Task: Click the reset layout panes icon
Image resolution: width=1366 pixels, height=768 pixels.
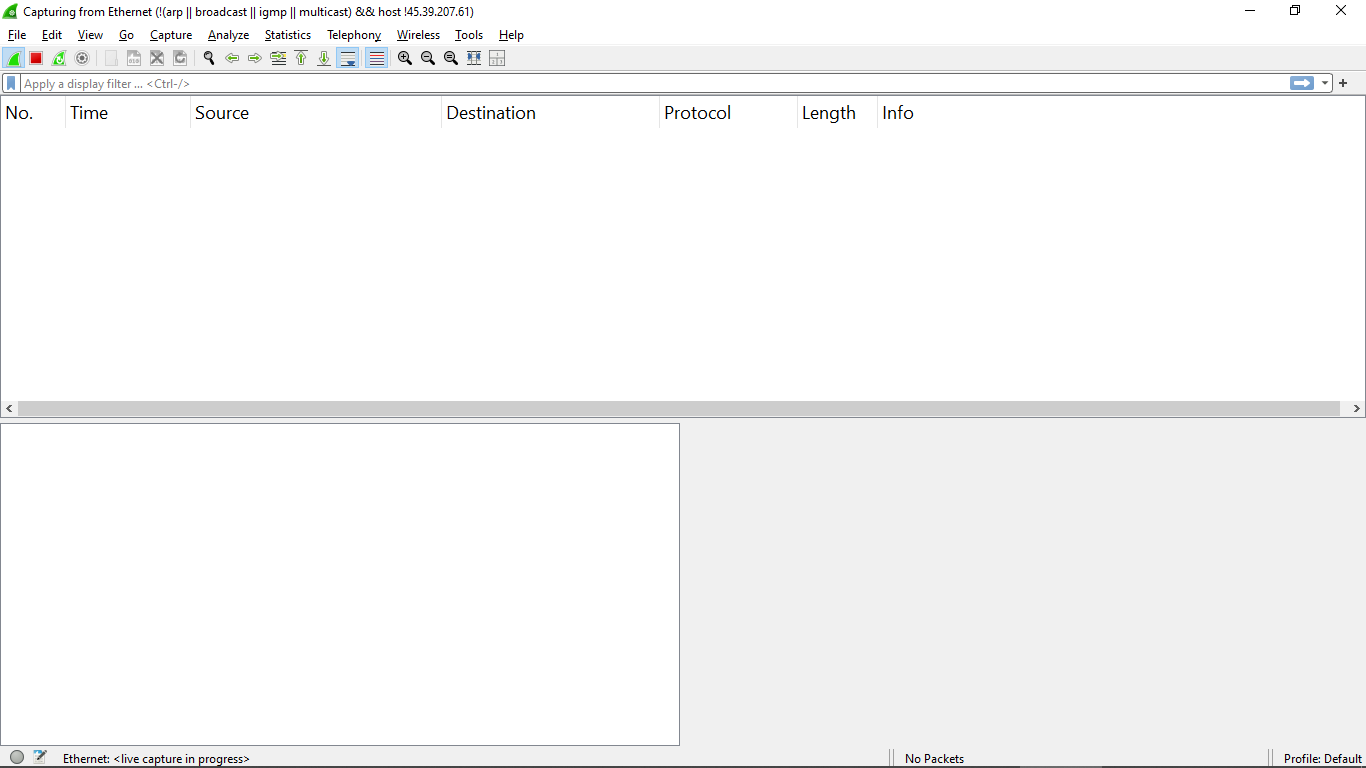Action: (497, 58)
